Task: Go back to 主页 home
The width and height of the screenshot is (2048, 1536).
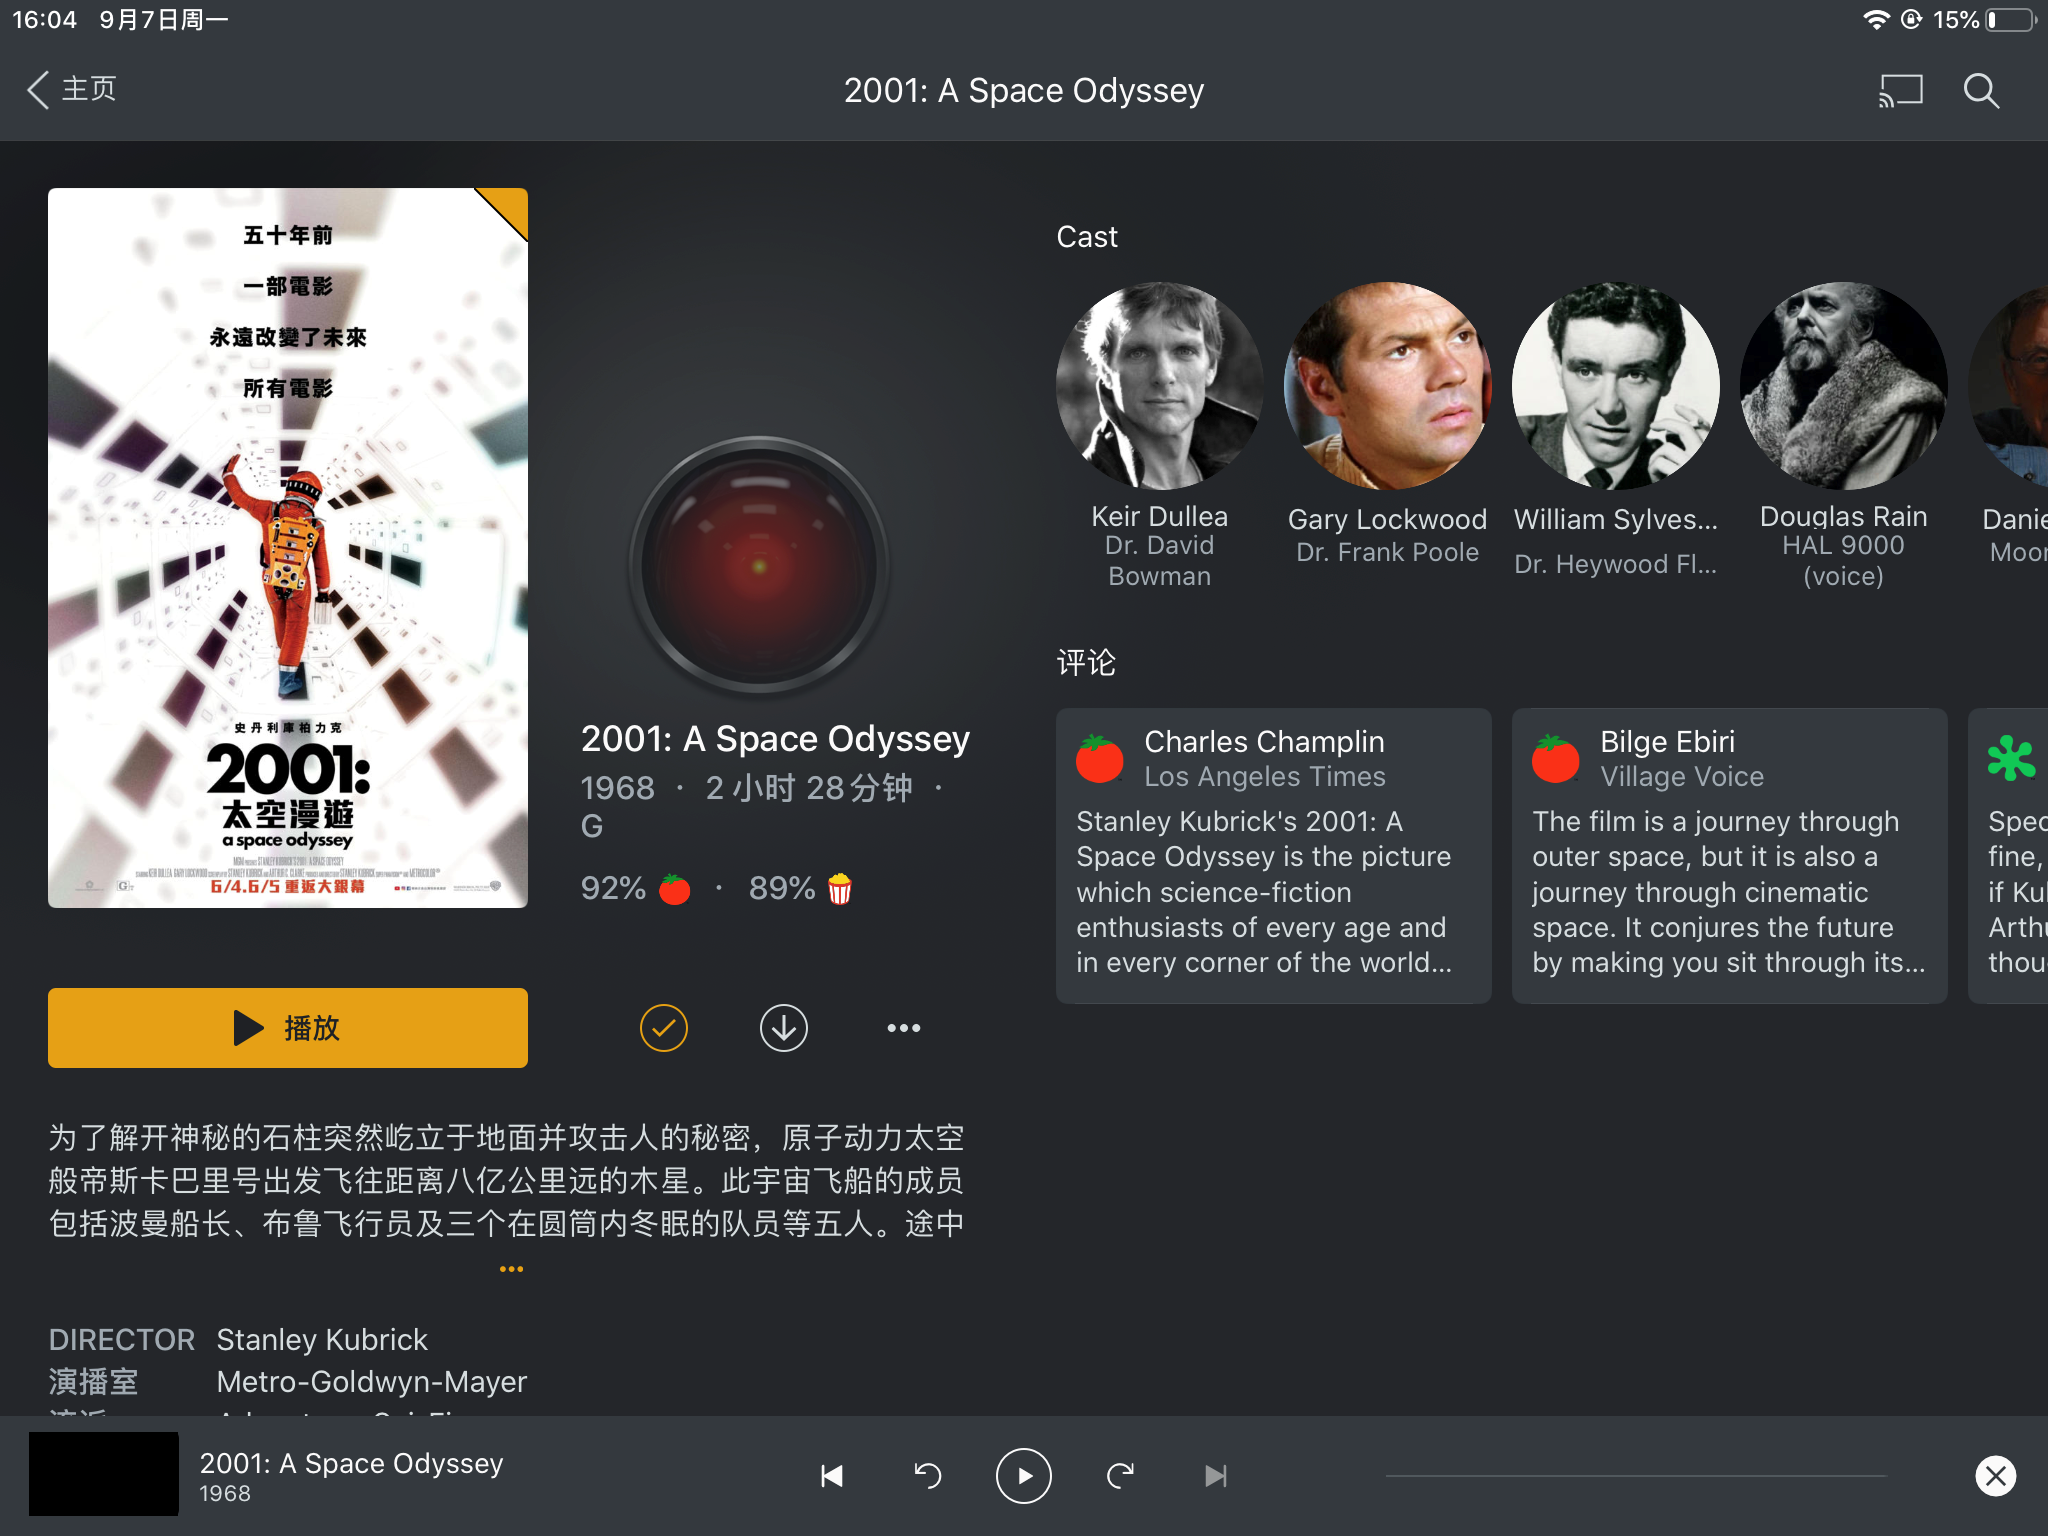Action: coord(72,90)
